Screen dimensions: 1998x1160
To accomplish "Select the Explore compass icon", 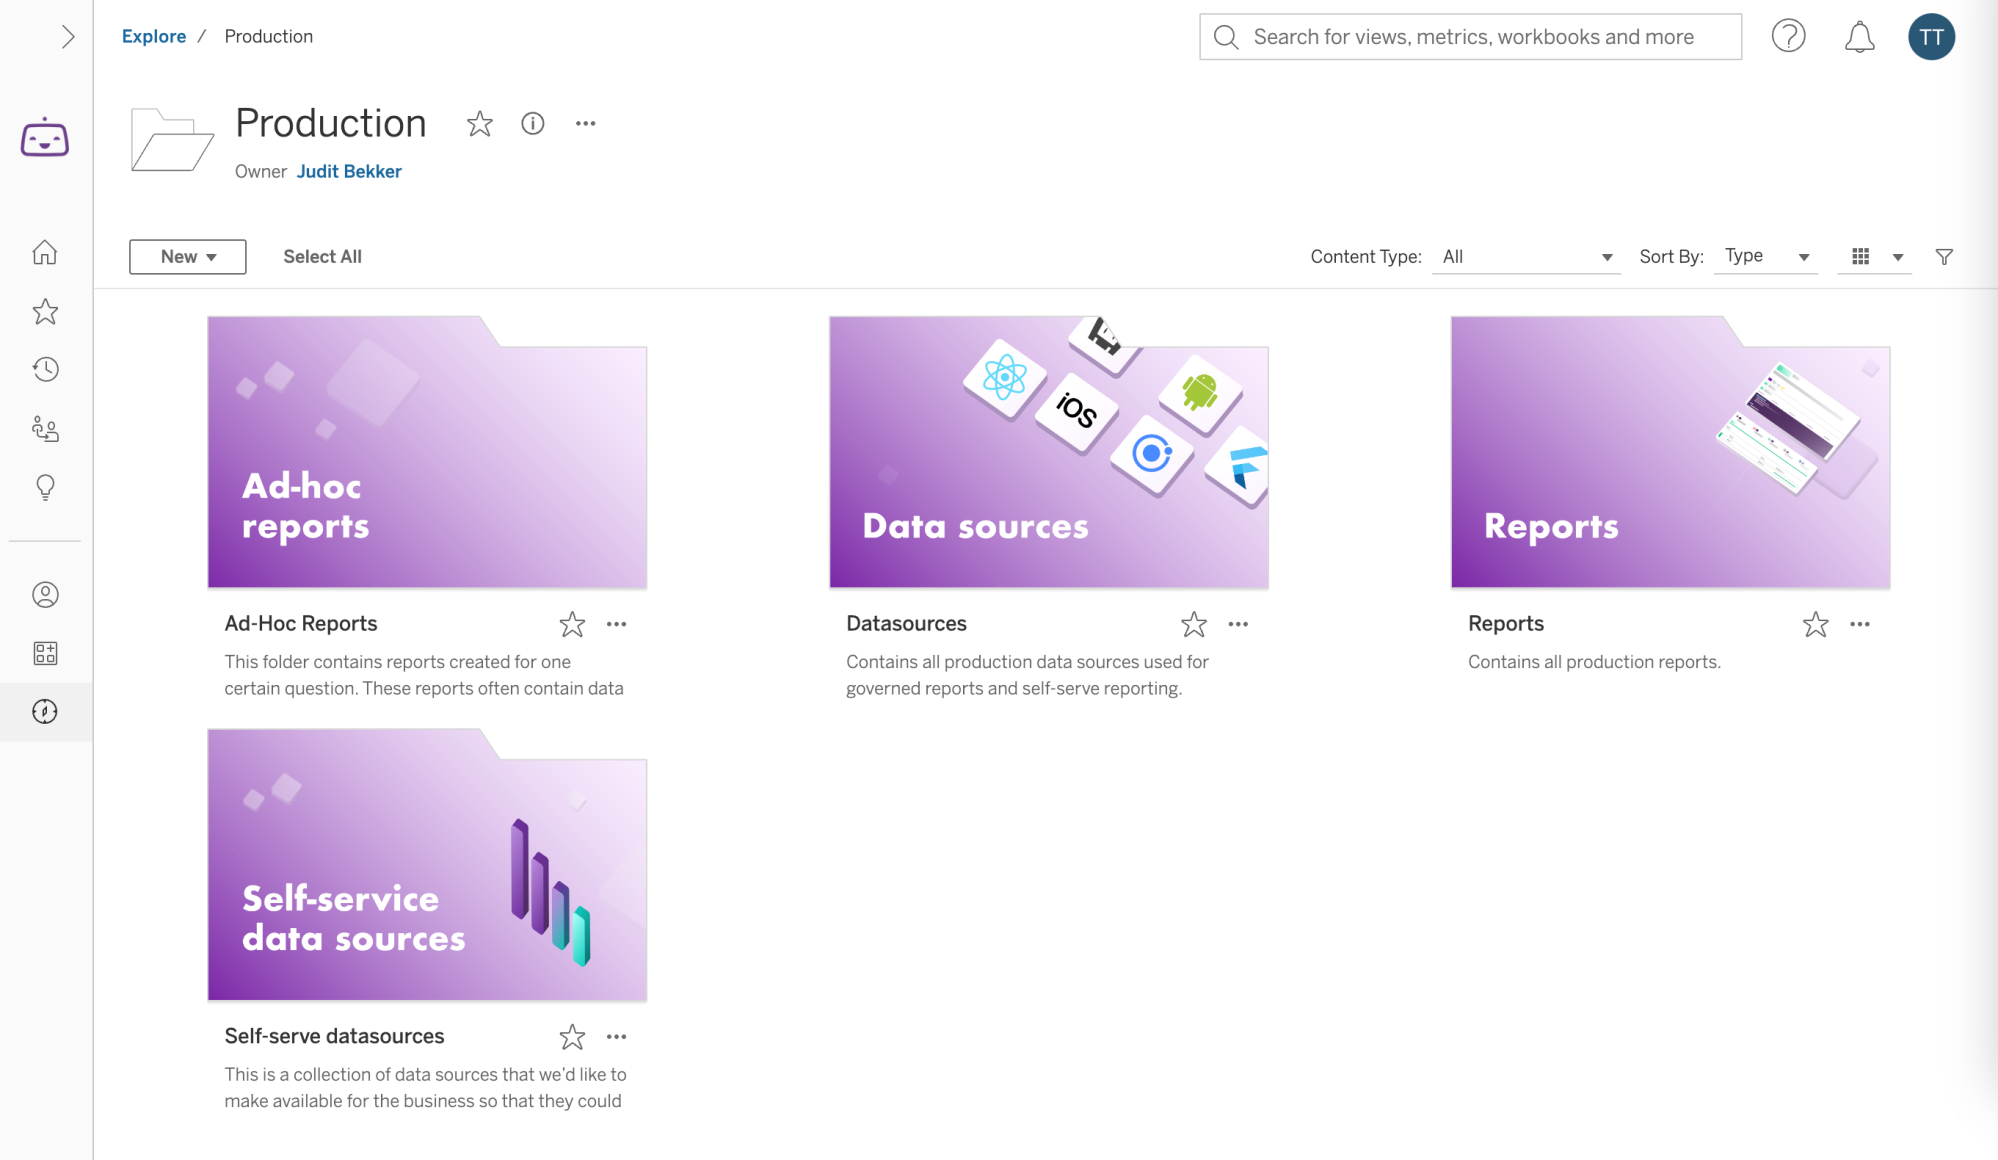I will tap(45, 712).
